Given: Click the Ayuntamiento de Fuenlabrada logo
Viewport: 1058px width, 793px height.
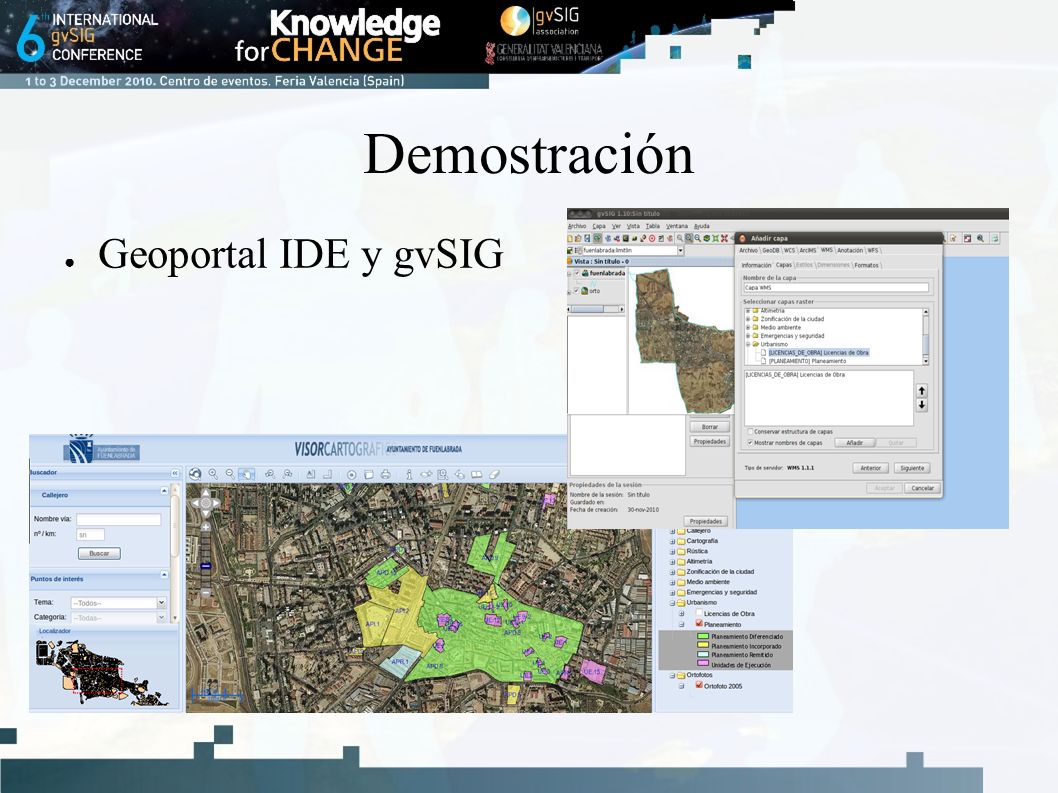Looking at the screenshot, I should point(101,450).
